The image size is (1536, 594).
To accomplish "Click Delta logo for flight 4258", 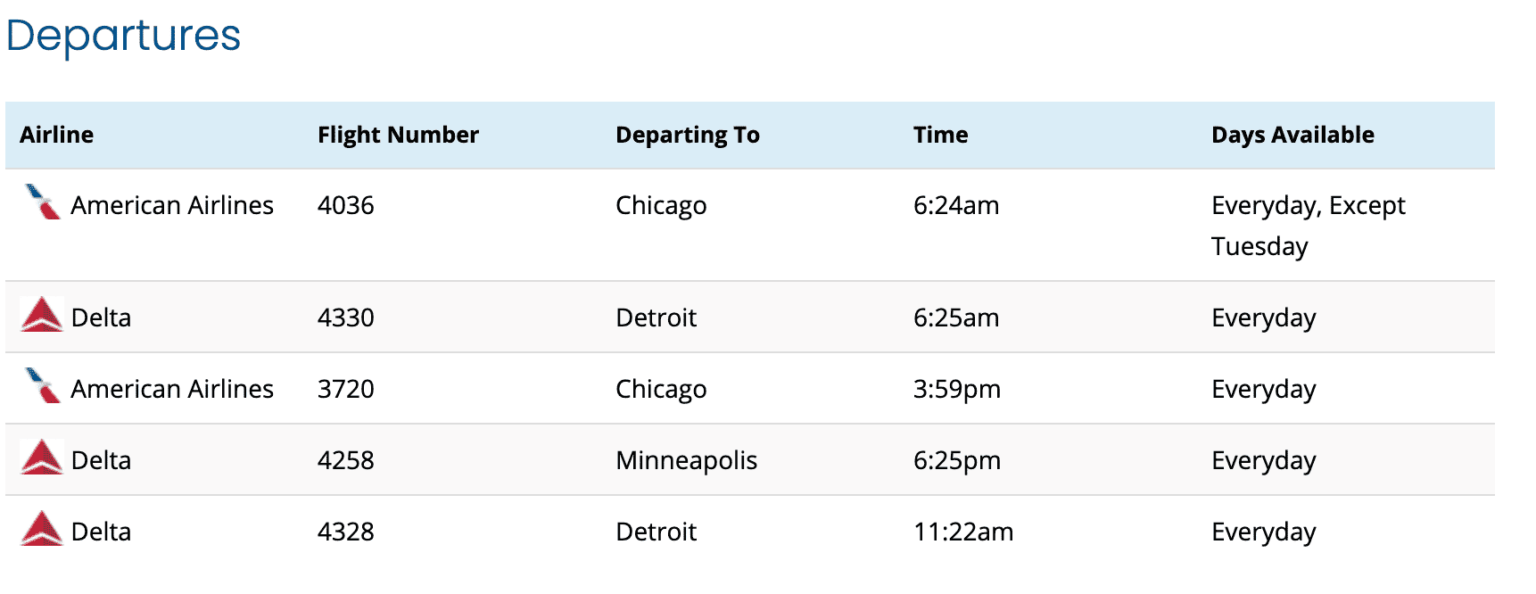I will pyautogui.click(x=42, y=458).
